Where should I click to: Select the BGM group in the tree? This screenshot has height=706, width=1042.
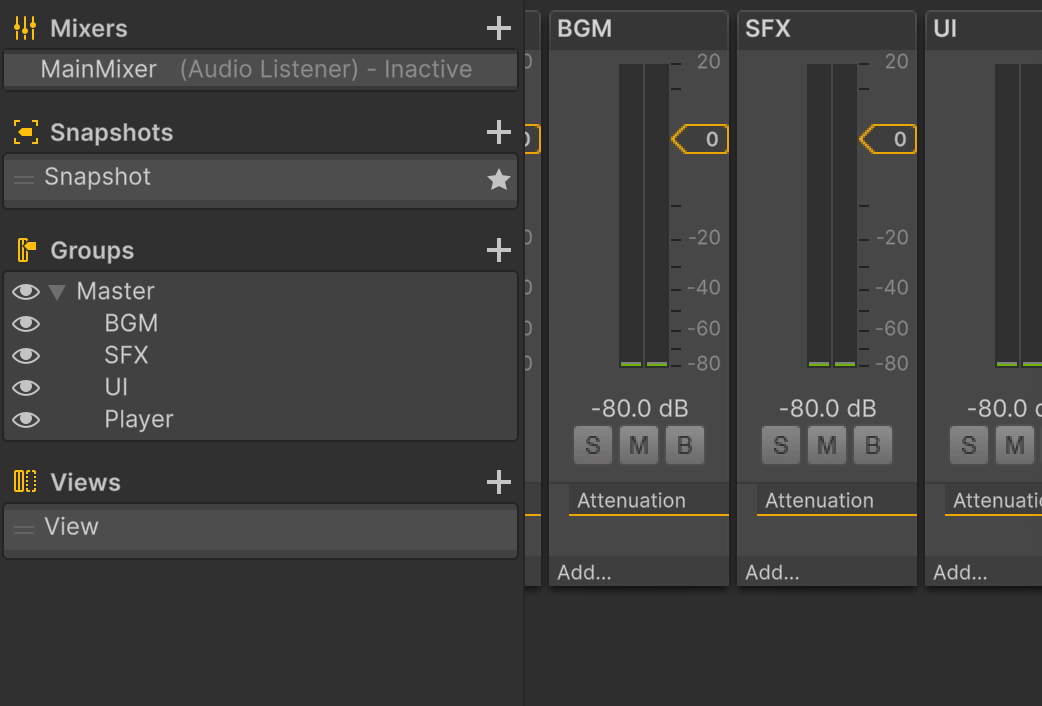click(x=131, y=323)
